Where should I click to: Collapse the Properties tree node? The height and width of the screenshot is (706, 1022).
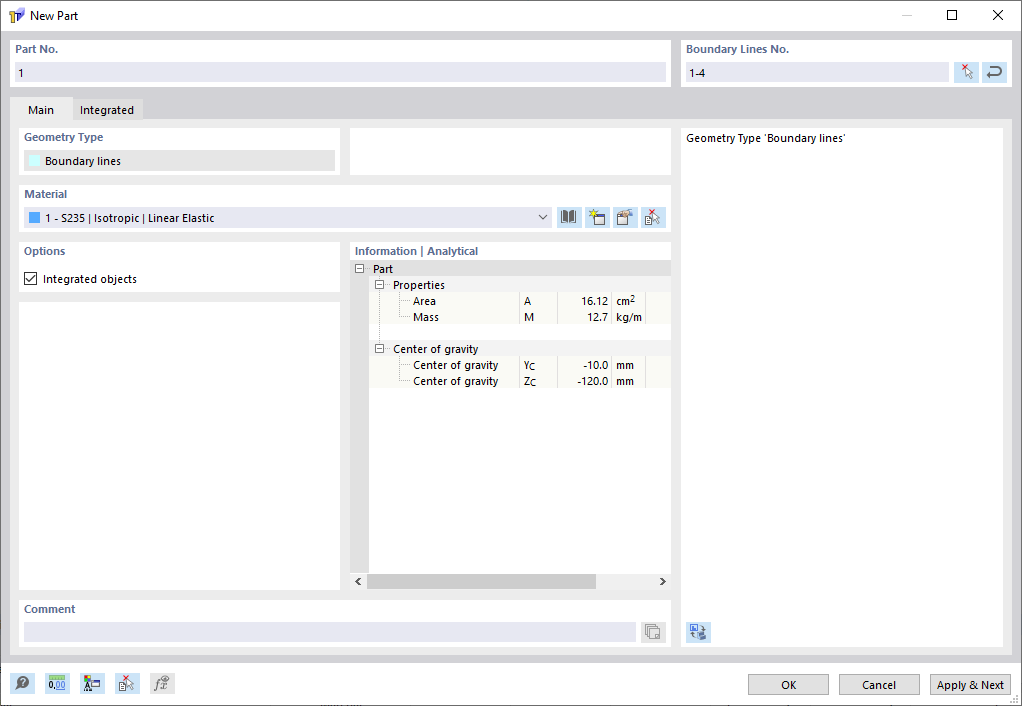379,285
